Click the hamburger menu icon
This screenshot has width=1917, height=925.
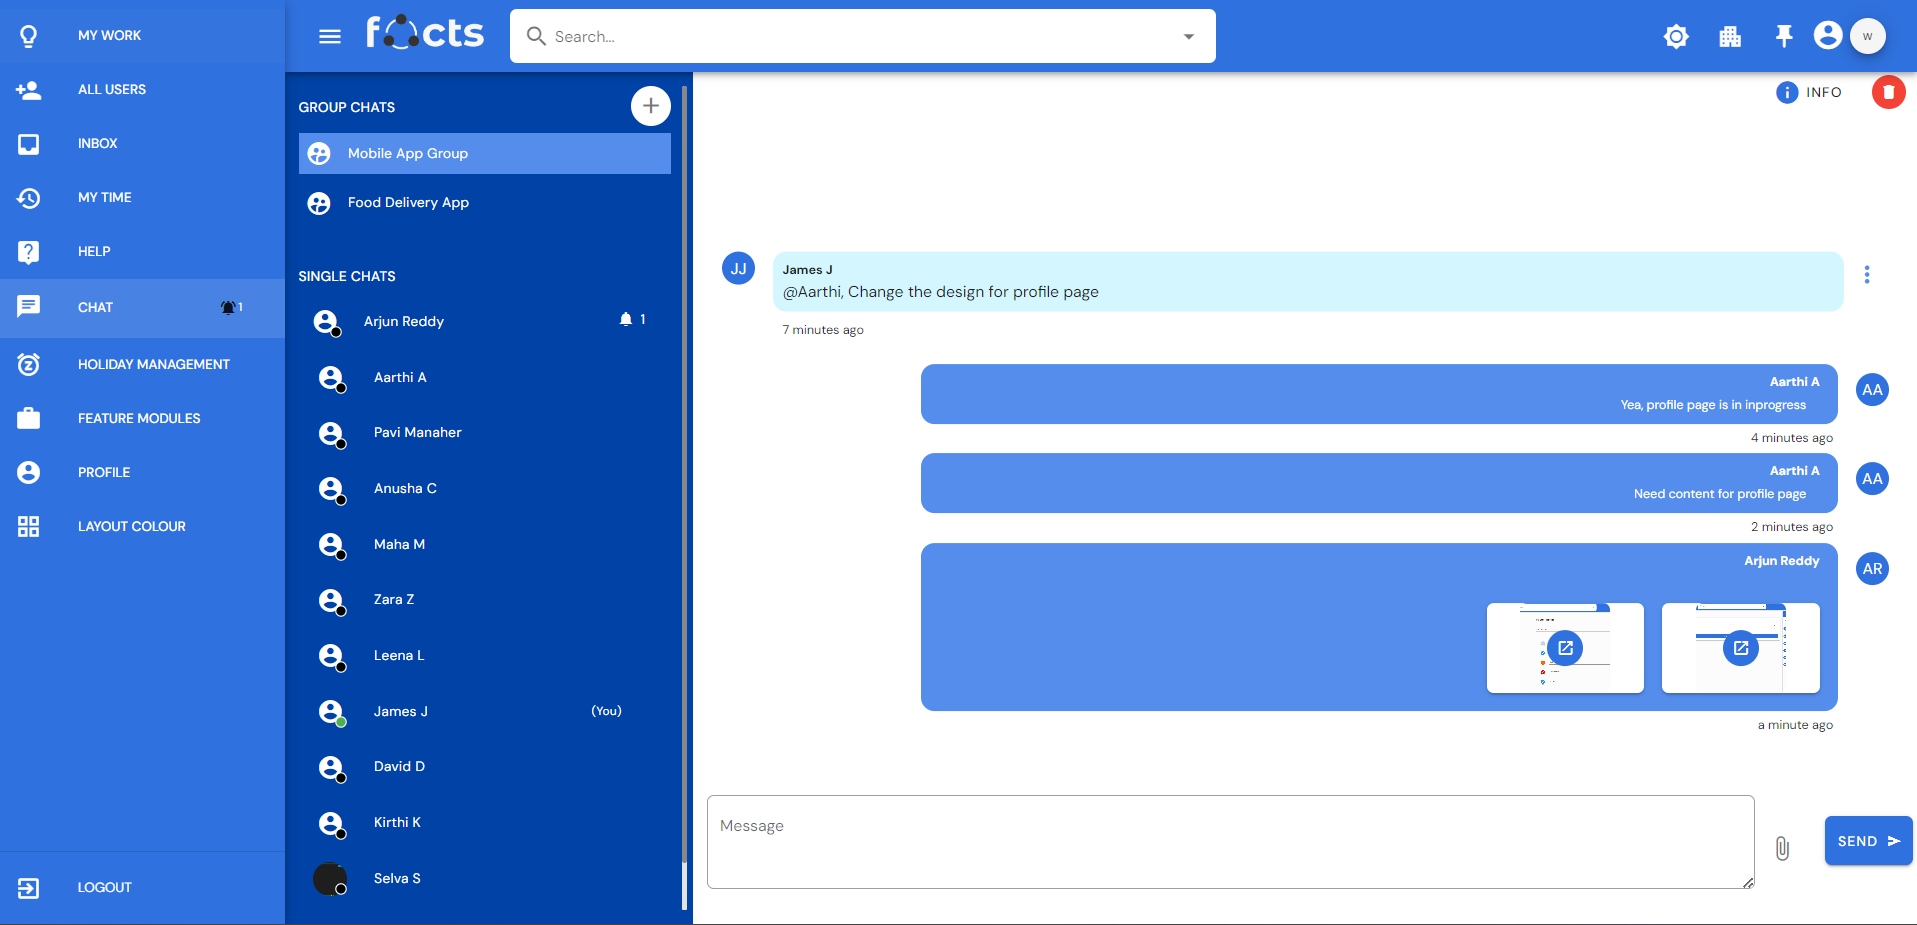(x=329, y=37)
